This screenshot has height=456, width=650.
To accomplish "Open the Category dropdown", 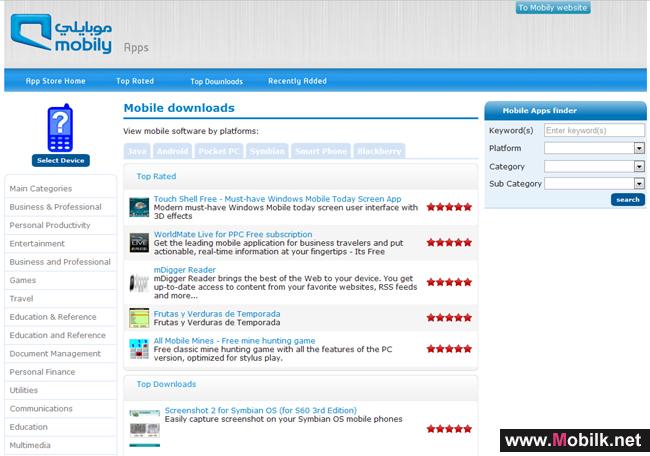I will pos(638,166).
